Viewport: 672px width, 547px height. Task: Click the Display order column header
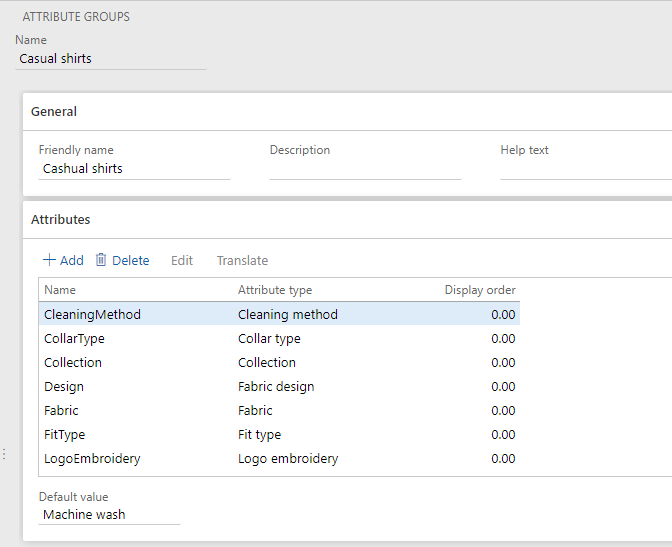[480, 290]
